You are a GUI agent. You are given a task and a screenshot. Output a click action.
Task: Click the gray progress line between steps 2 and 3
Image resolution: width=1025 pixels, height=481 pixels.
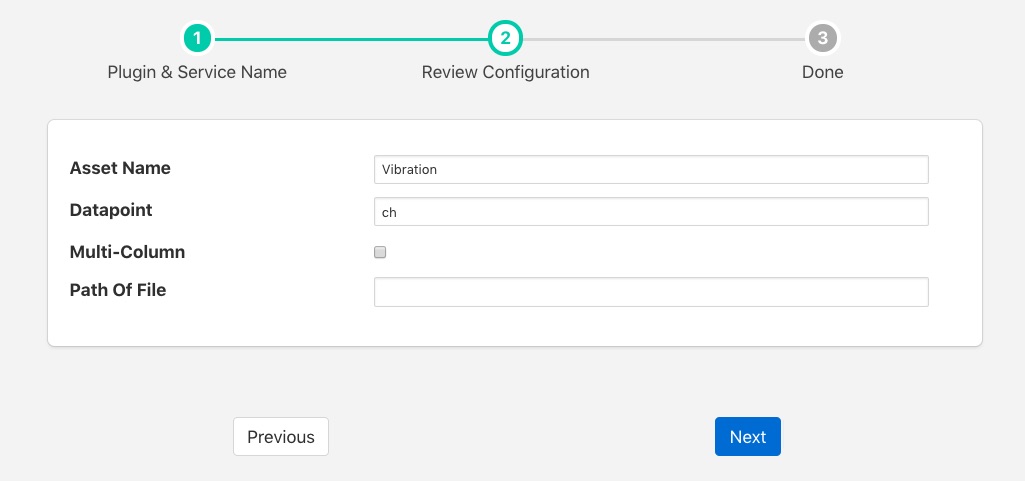[663, 39]
